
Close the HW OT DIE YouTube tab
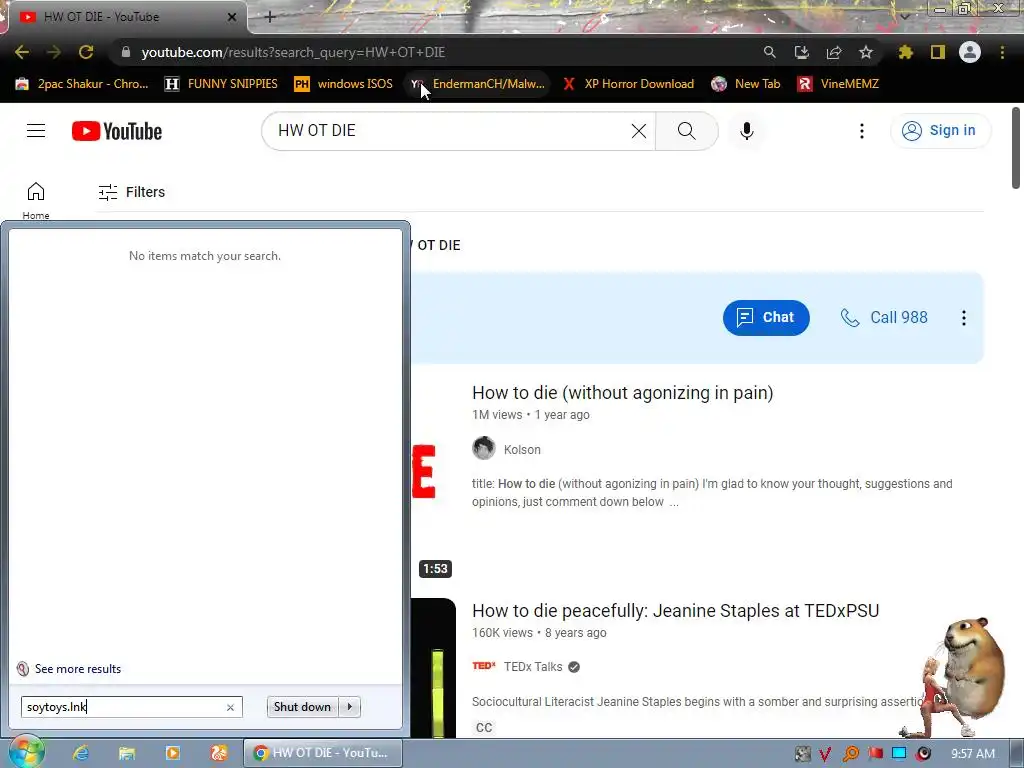(x=232, y=17)
